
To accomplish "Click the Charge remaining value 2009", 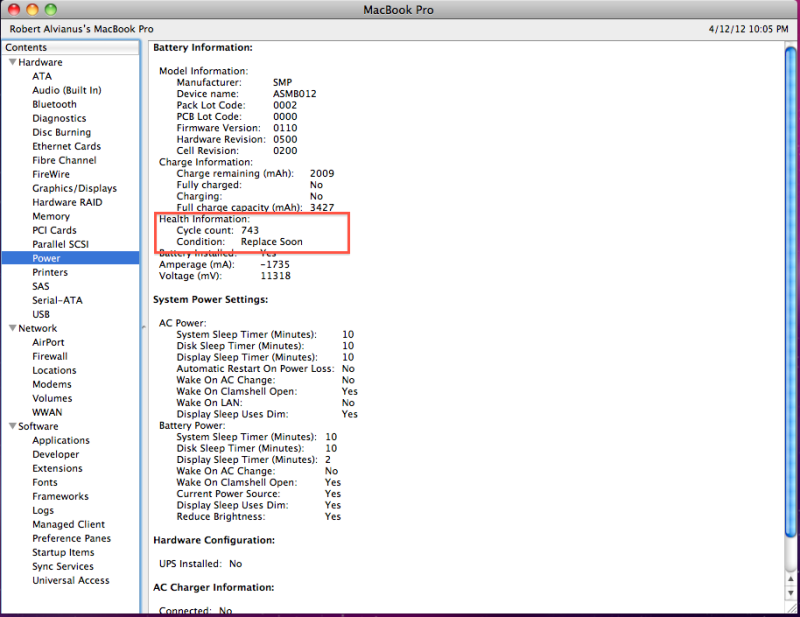I will [x=322, y=174].
